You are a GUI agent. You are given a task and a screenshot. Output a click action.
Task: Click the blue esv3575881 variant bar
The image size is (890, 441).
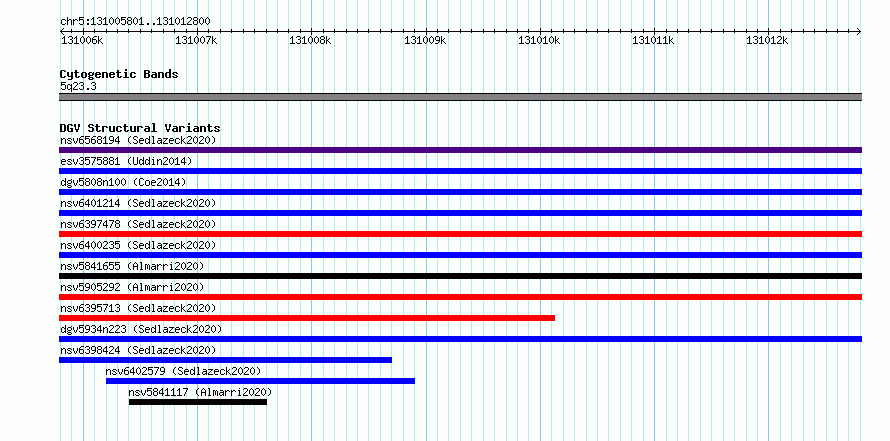[460, 171]
